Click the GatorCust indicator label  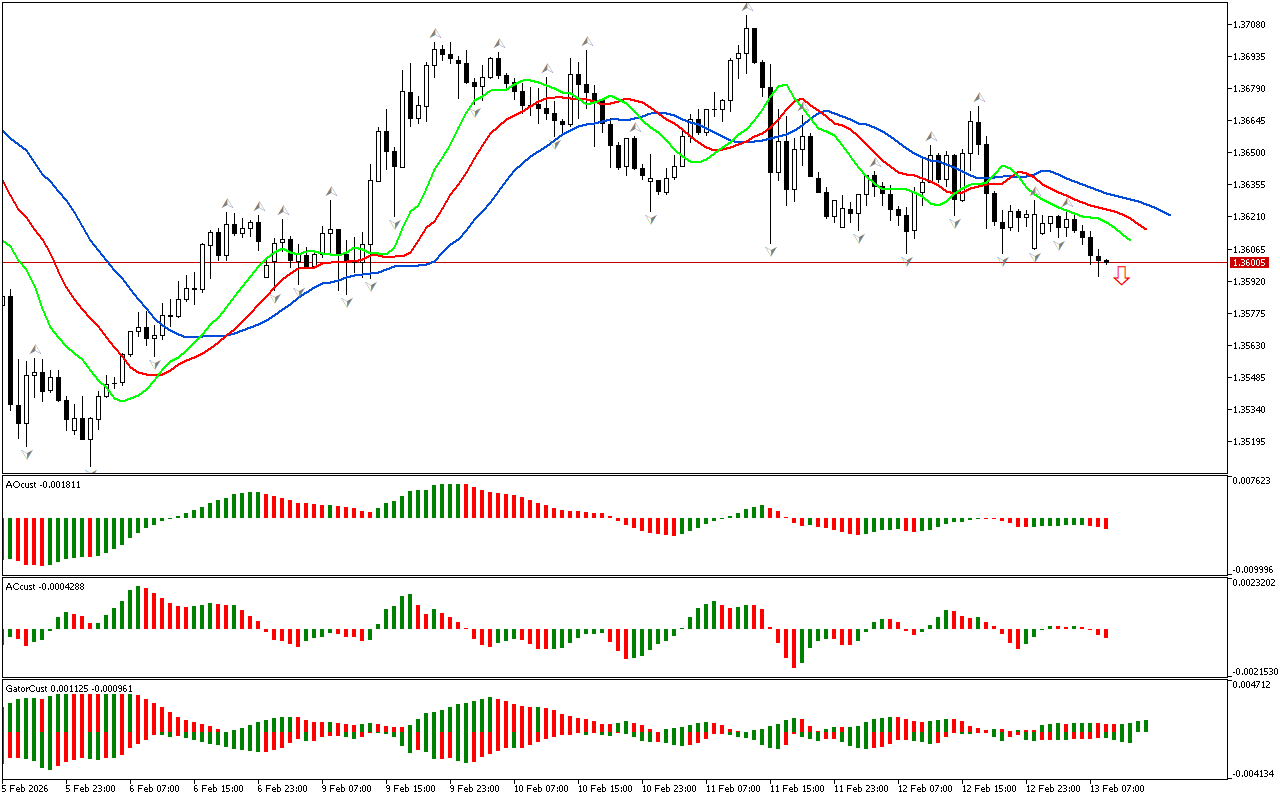click(x=70, y=688)
